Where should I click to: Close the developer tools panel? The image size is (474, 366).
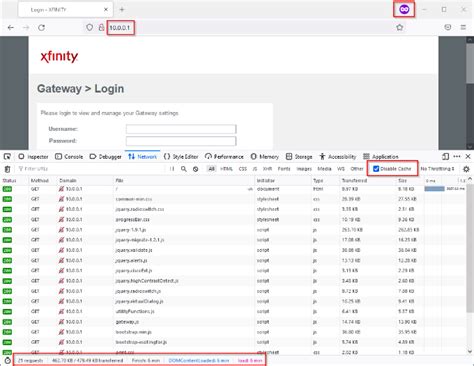pyautogui.click(x=468, y=156)
